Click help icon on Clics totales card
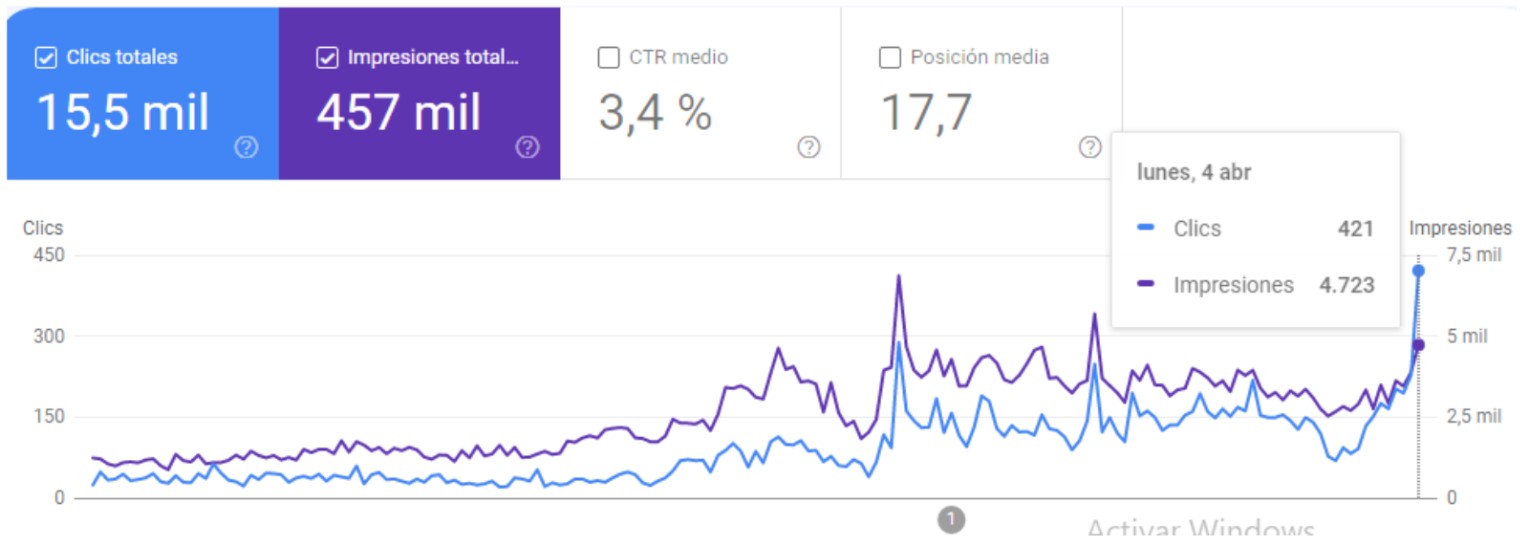The image size is (1522, 544). tap(246, 148)
